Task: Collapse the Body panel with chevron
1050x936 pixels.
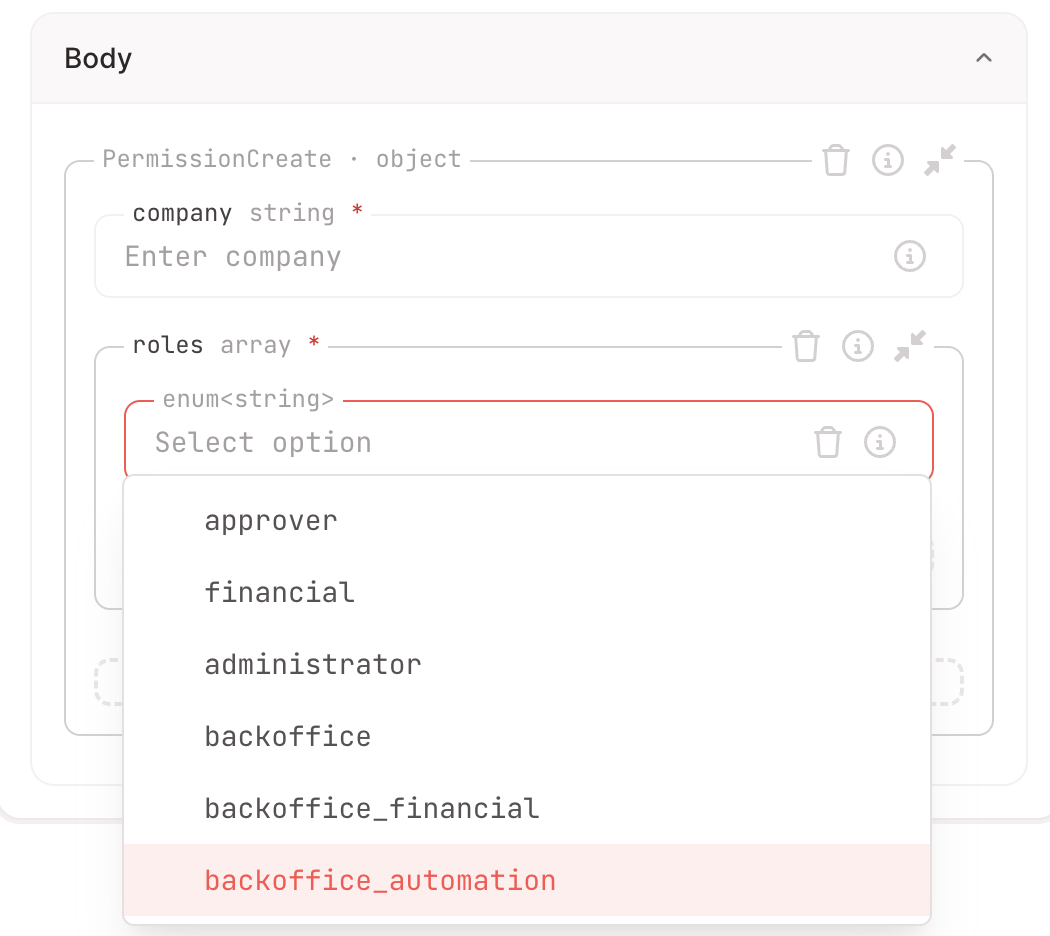Action: [x=984, y=59]
